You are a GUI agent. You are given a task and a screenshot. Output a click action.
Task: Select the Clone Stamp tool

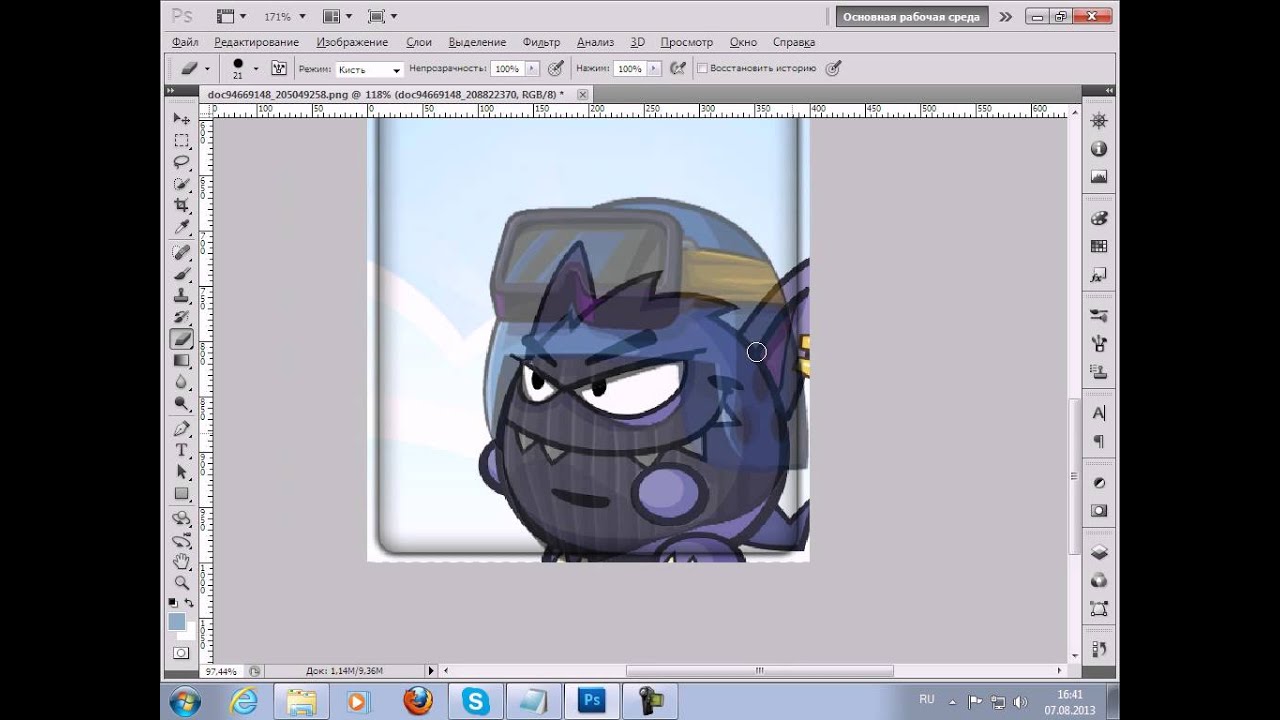[x=181, y=295]
